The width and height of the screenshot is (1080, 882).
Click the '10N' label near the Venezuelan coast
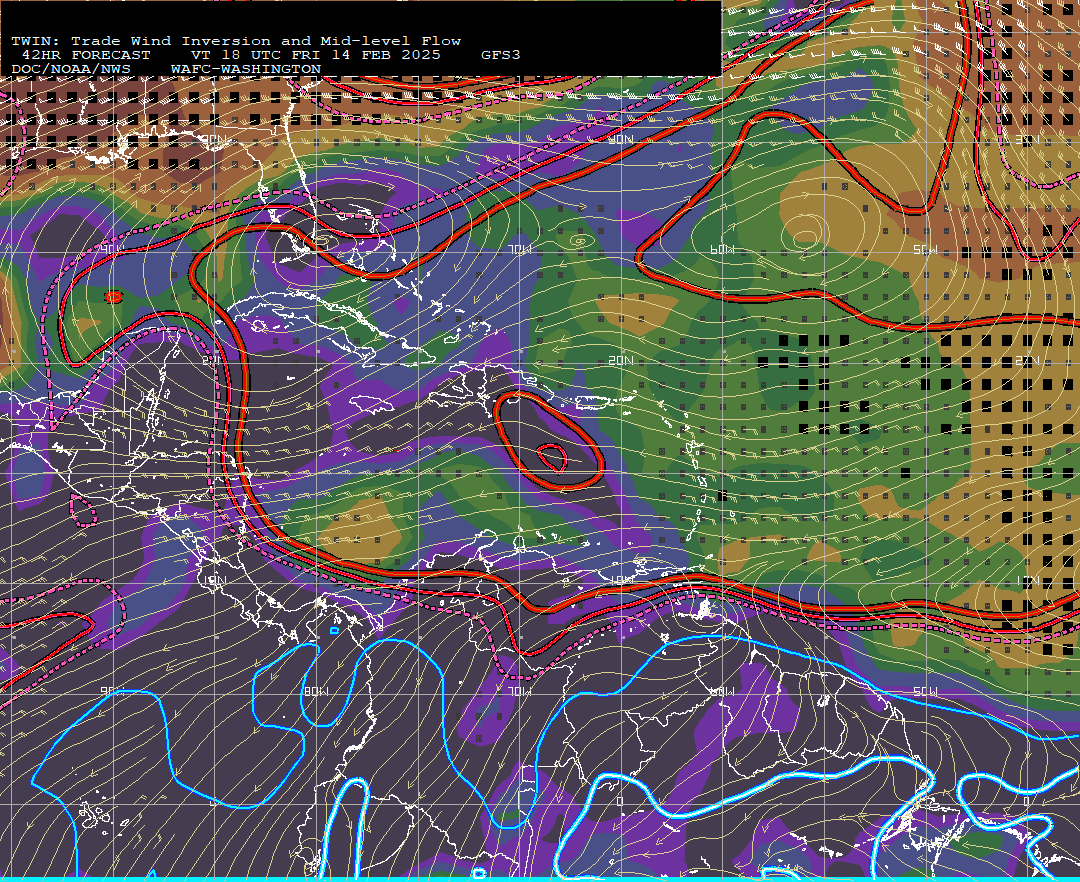pyautogui.click(x=621, y=580)
